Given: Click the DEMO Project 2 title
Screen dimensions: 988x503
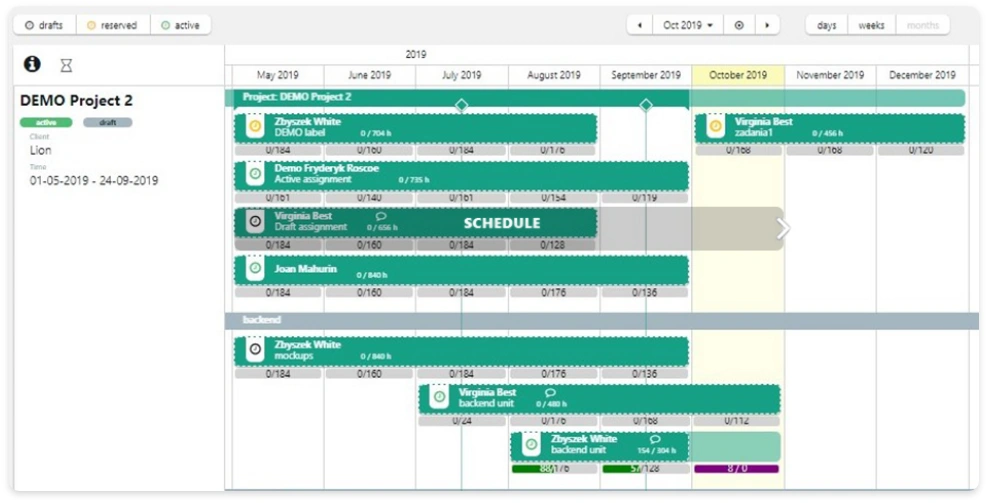Looking at the screenshot, I should (76, 101).
